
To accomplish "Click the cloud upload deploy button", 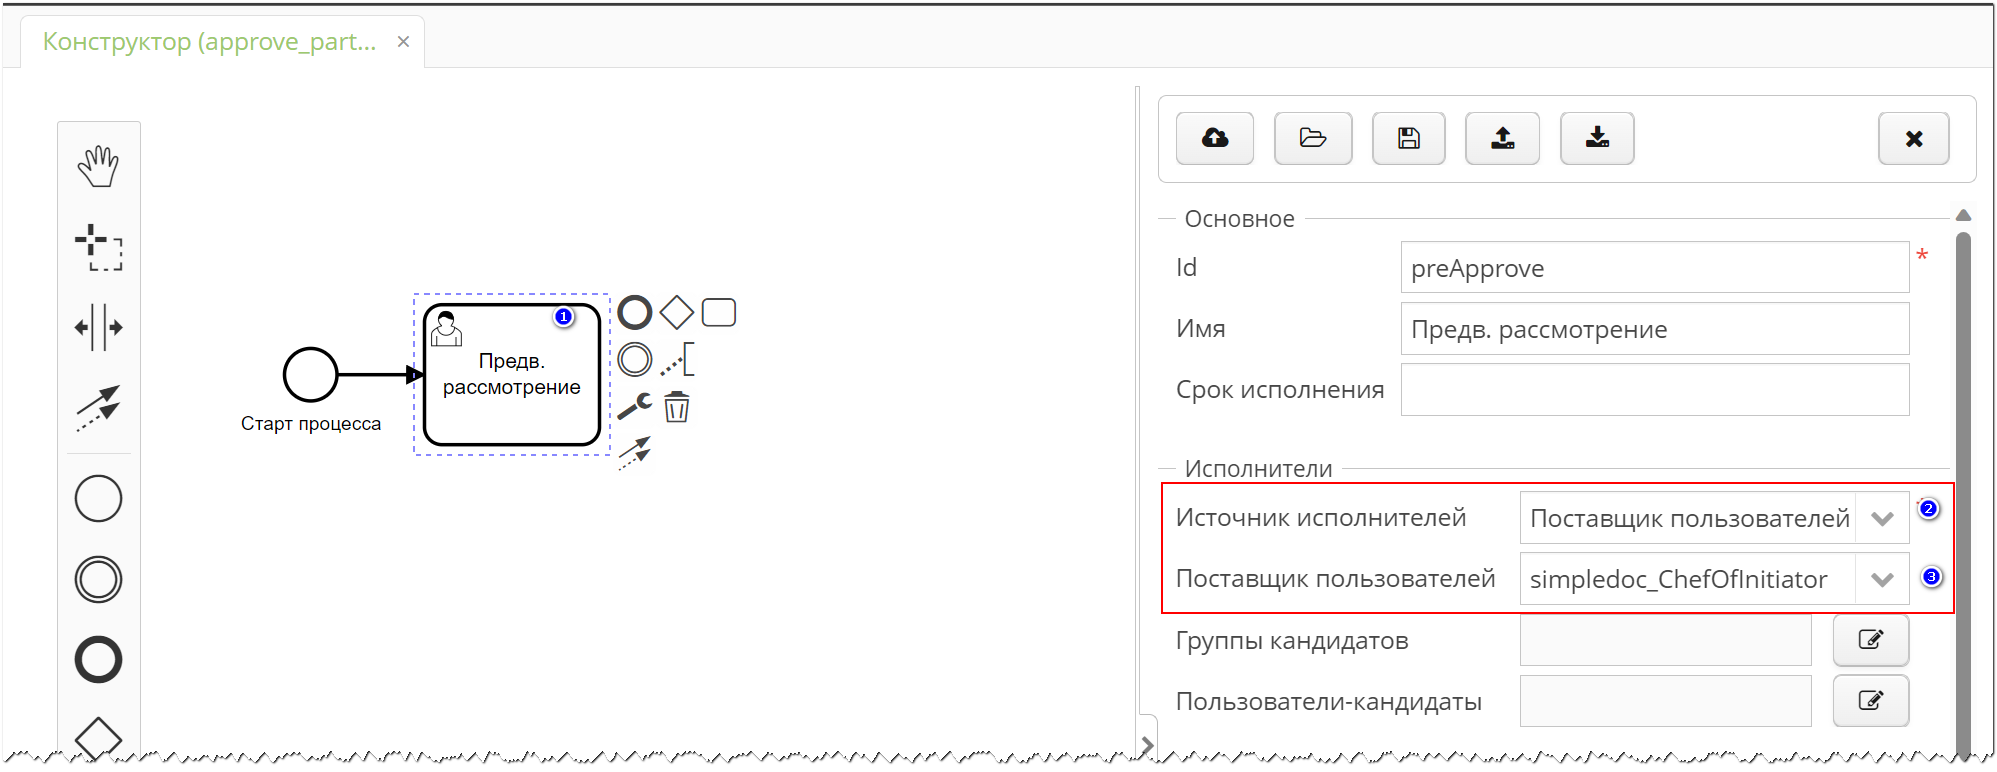I will (x=1215, y=138).
